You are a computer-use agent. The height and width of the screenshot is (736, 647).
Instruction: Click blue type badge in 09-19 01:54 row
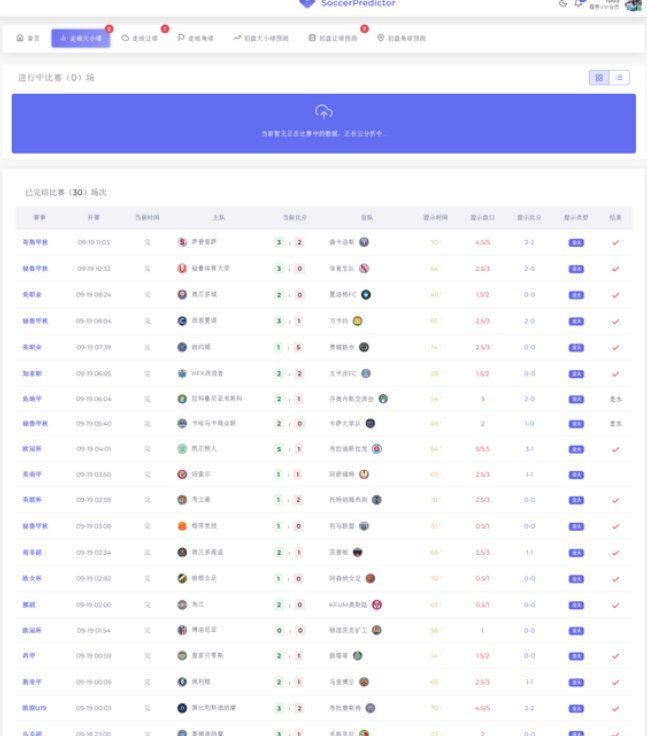576,631
